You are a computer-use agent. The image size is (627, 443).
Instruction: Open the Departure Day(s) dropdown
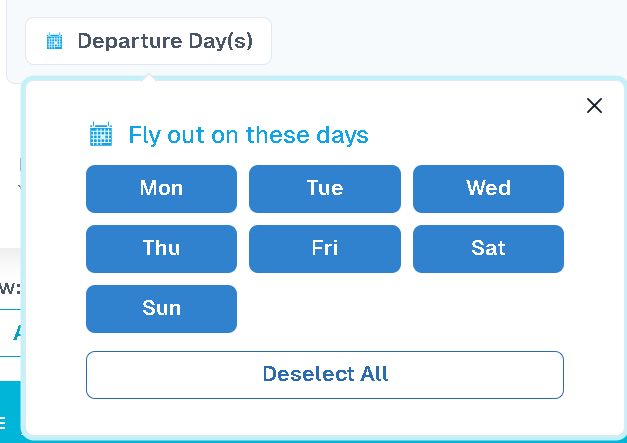click(148, 41)
